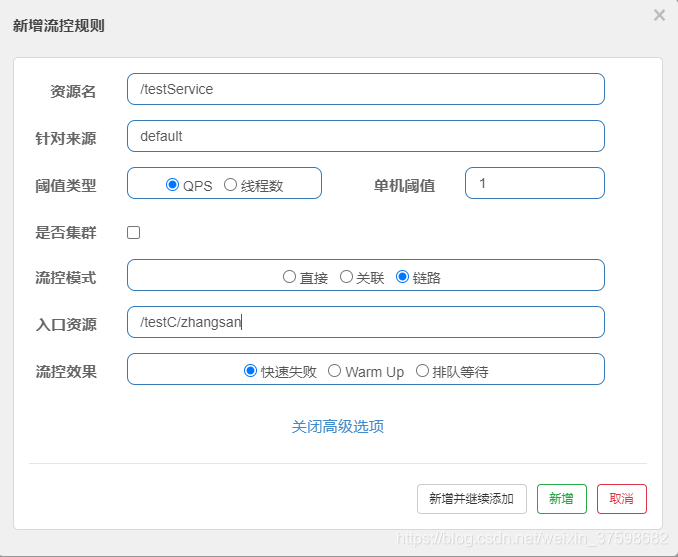678x557 pixels.
Task: Click the red 取消 button
Action: (622, 499)
